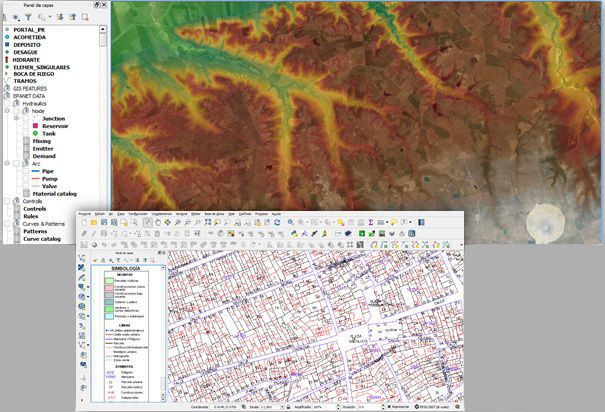
Task: Collapse the Hydraulics group
Action: [x=7, y=103]
